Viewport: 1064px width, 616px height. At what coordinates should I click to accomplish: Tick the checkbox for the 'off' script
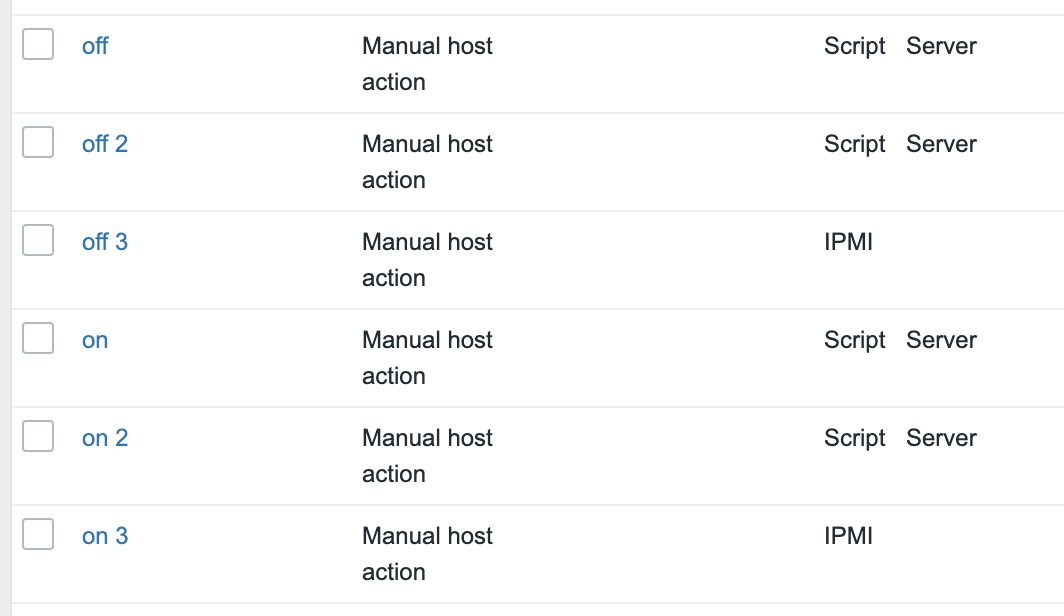pyautogui.click(x=38, y=44)
